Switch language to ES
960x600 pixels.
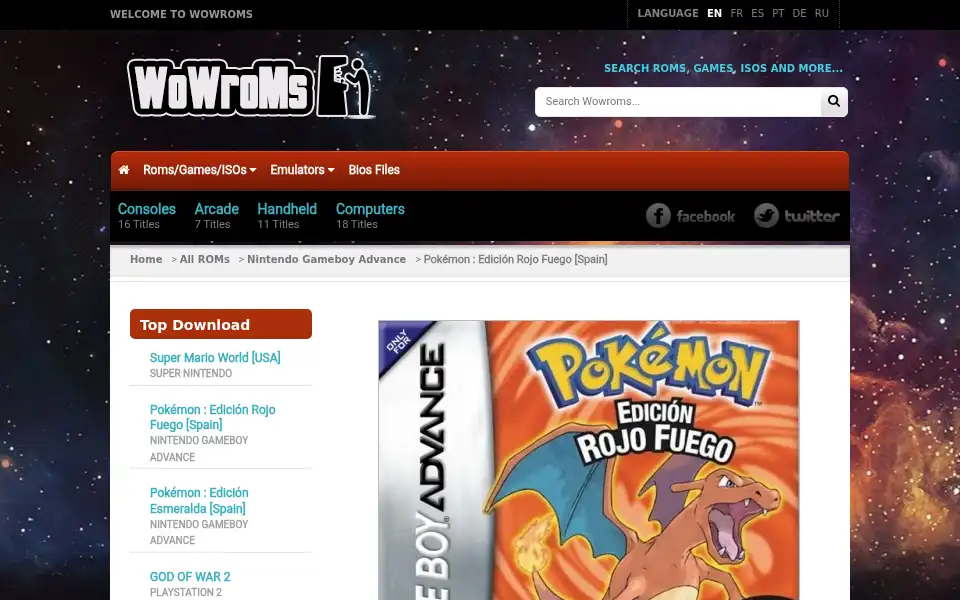757,13
